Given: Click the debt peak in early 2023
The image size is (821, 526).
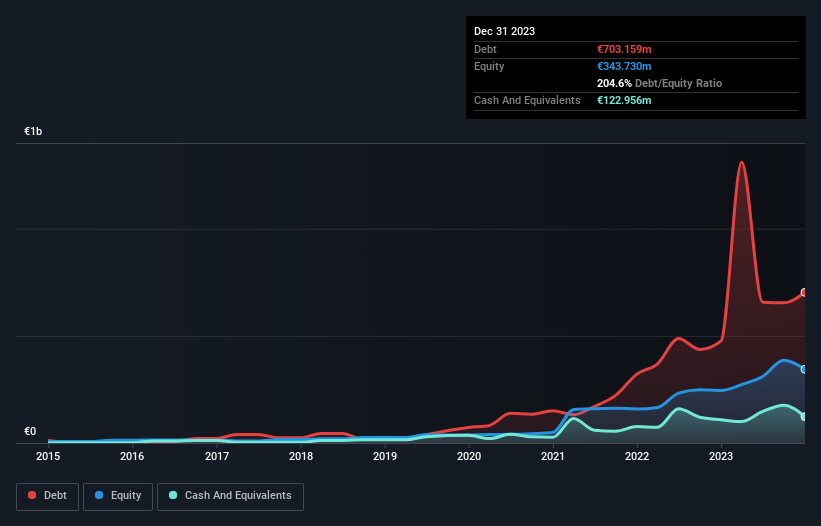Looking at the screenshot, I should (741, 162).
